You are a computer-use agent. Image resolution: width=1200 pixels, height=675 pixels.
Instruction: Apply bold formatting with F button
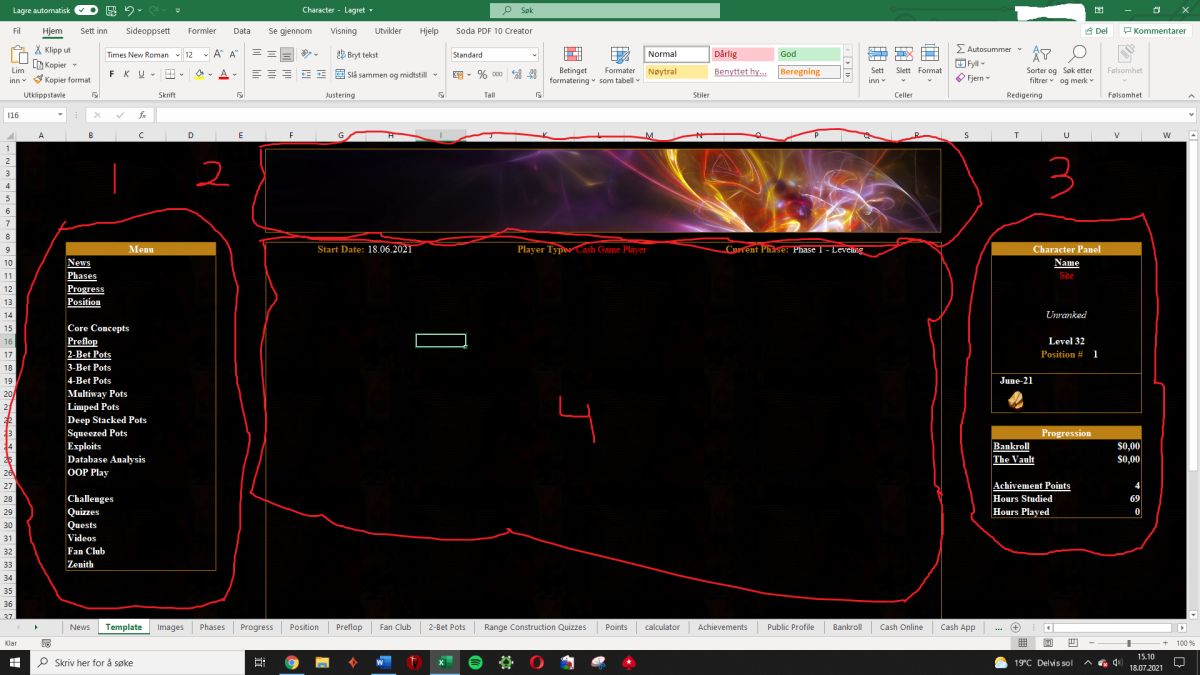click(112, 74)
